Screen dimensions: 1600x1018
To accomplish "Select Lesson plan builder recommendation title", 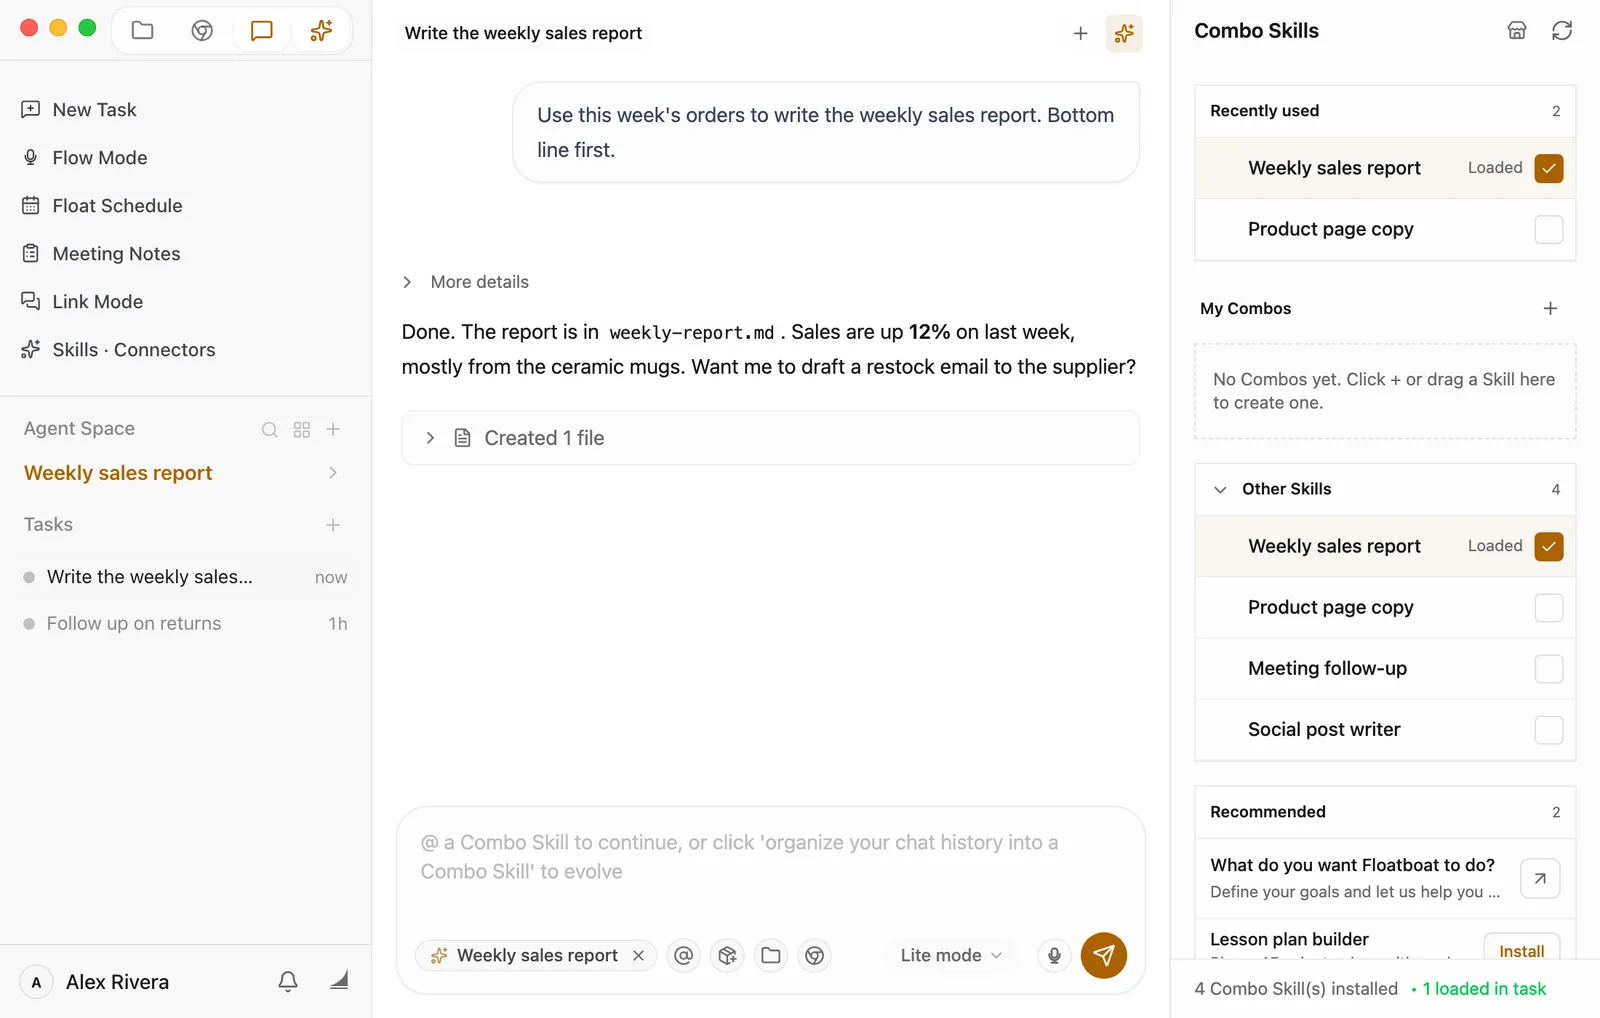I will (x=1289, y=940).
